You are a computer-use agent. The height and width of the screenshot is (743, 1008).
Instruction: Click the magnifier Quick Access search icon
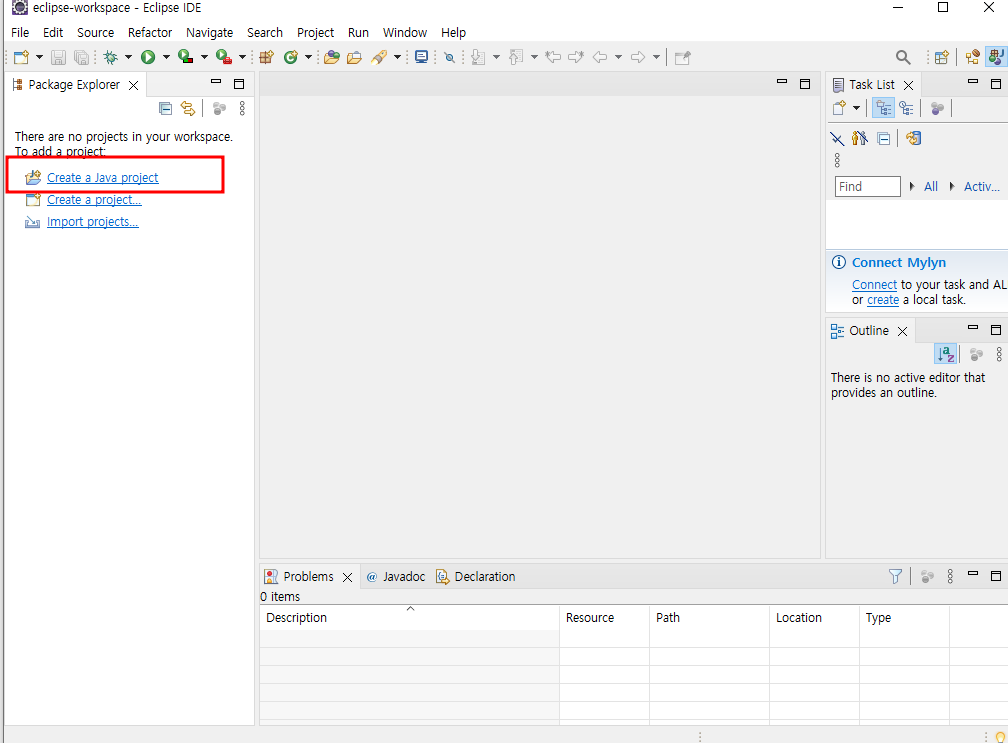(903, 57)
